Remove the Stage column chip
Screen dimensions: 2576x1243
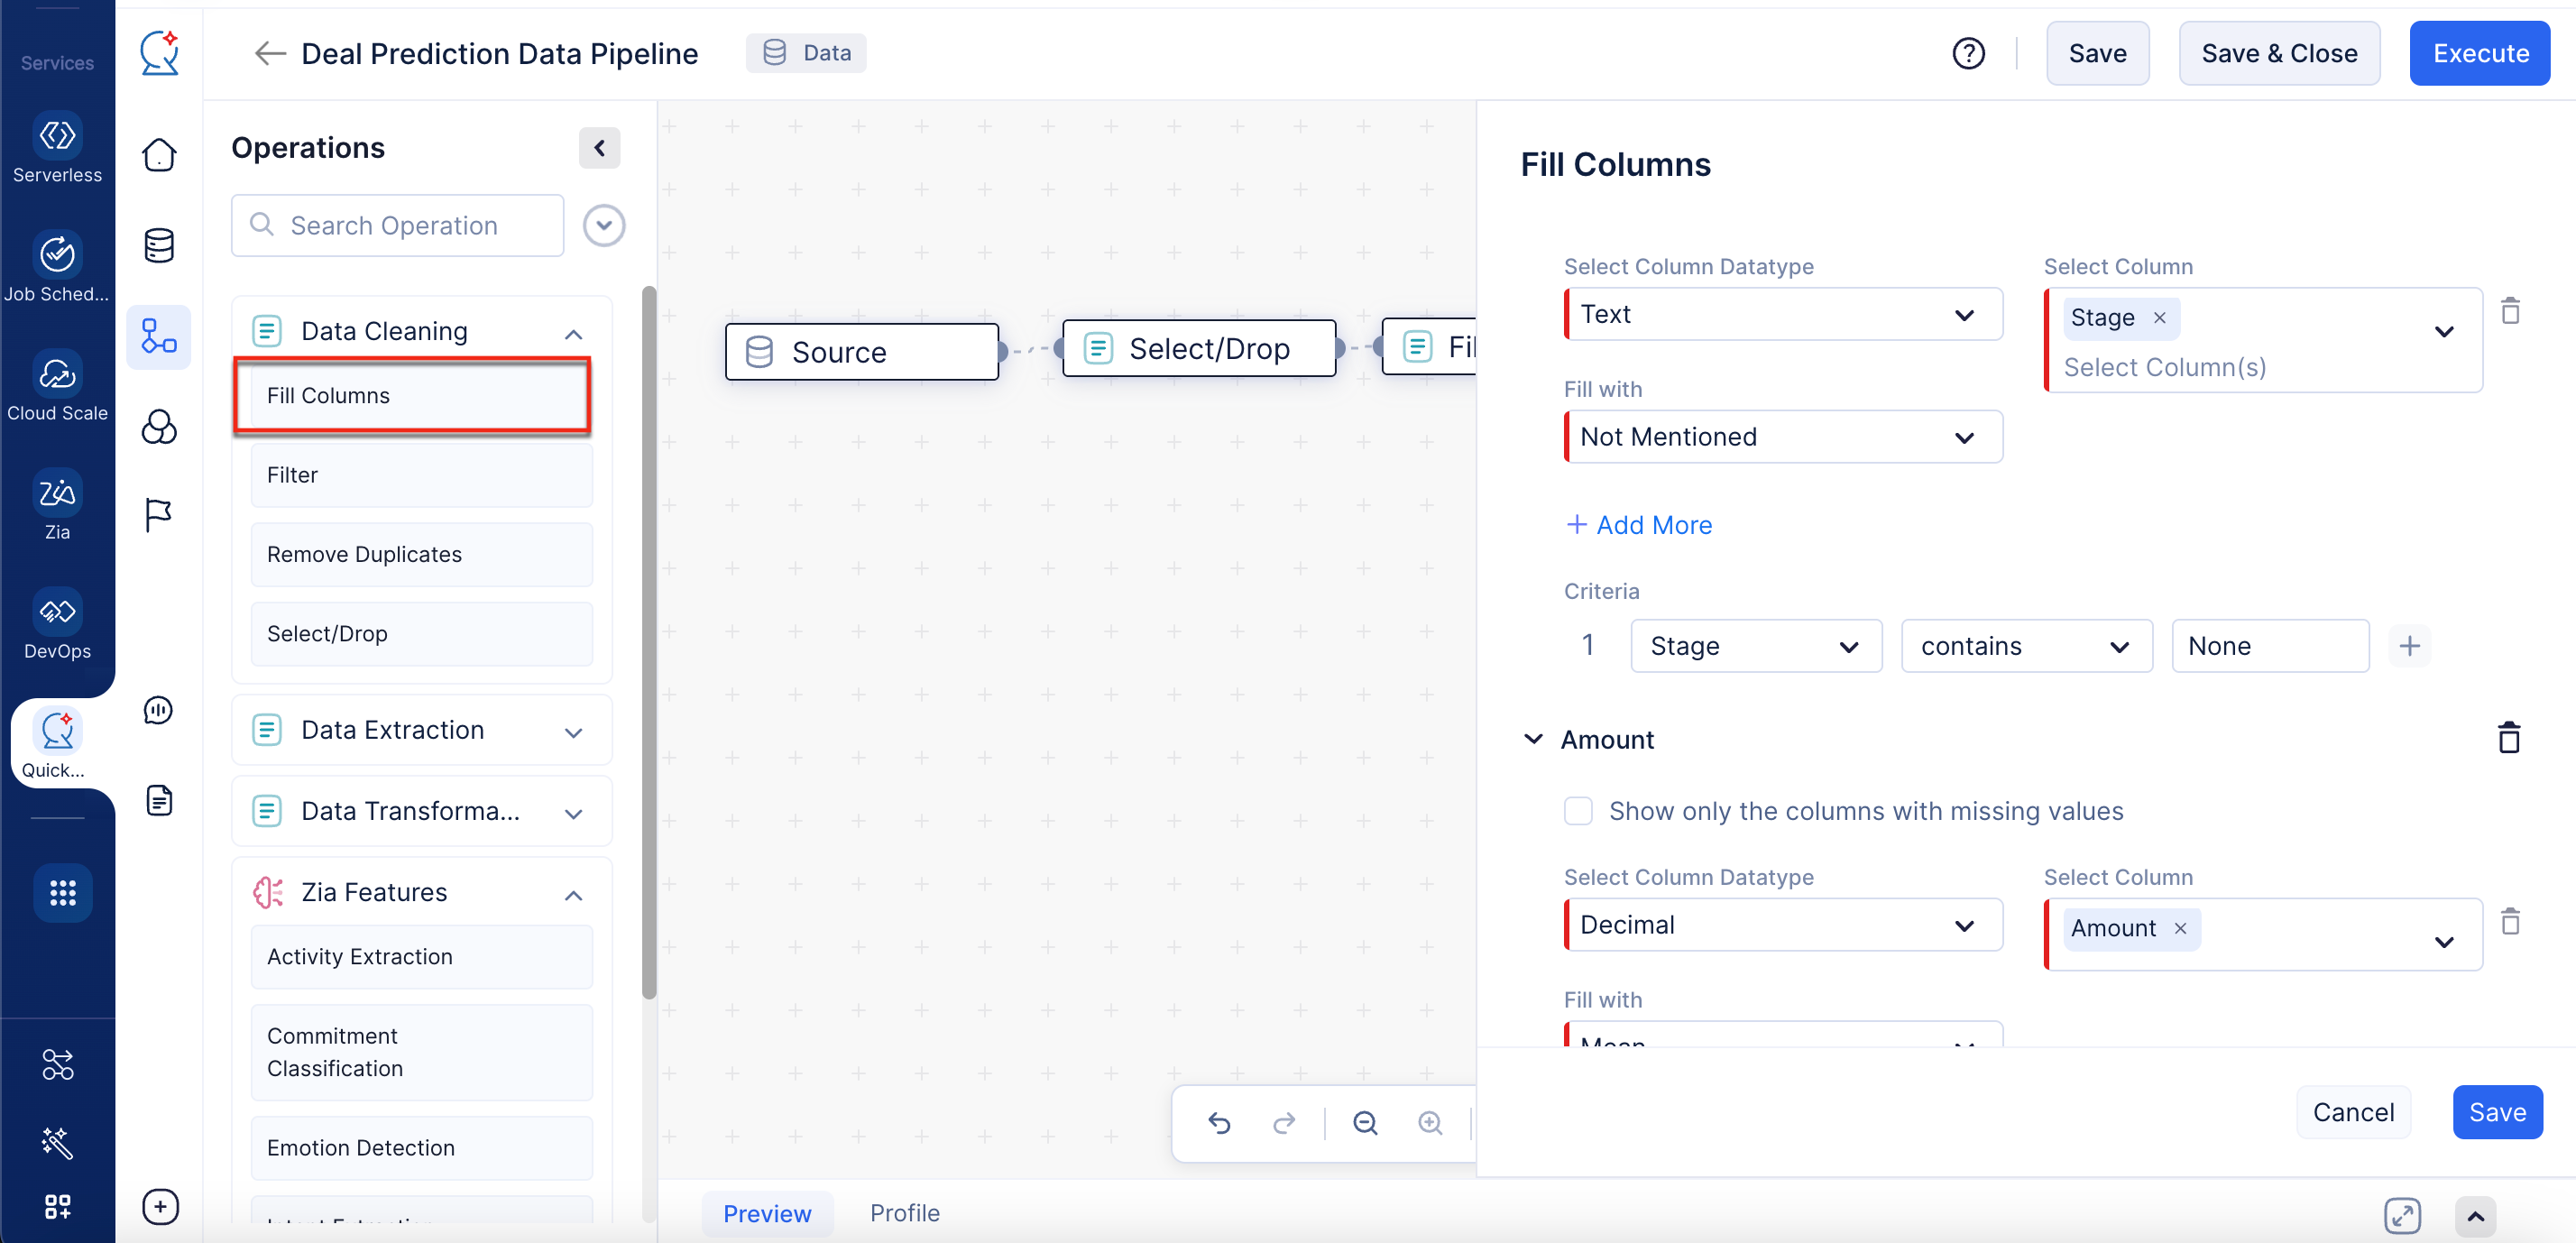pos(2159,318)
